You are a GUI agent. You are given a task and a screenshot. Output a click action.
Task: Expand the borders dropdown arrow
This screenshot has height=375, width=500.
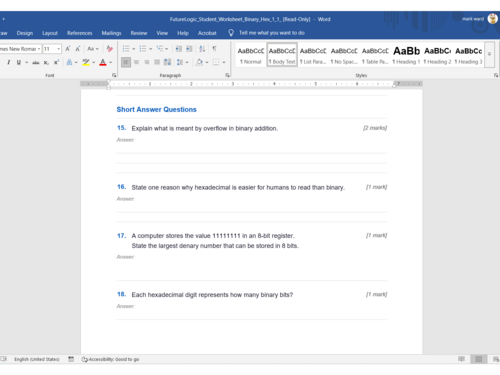tap(224, 62)
